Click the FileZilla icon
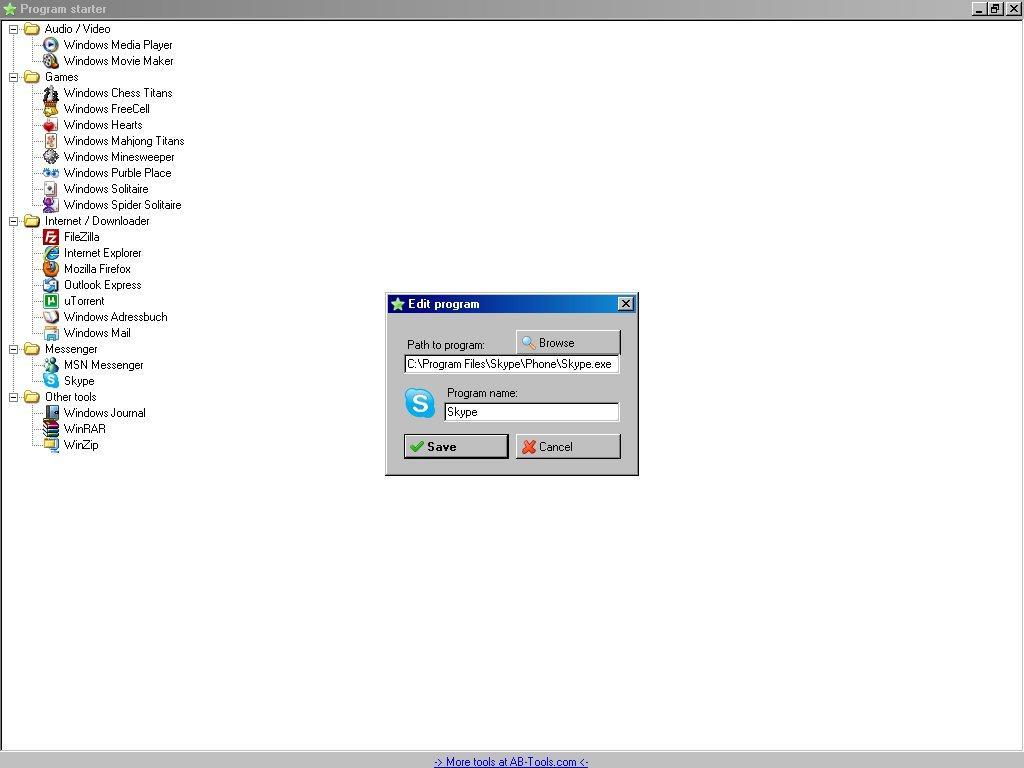The image size is (1024, 768). point(51,237)
